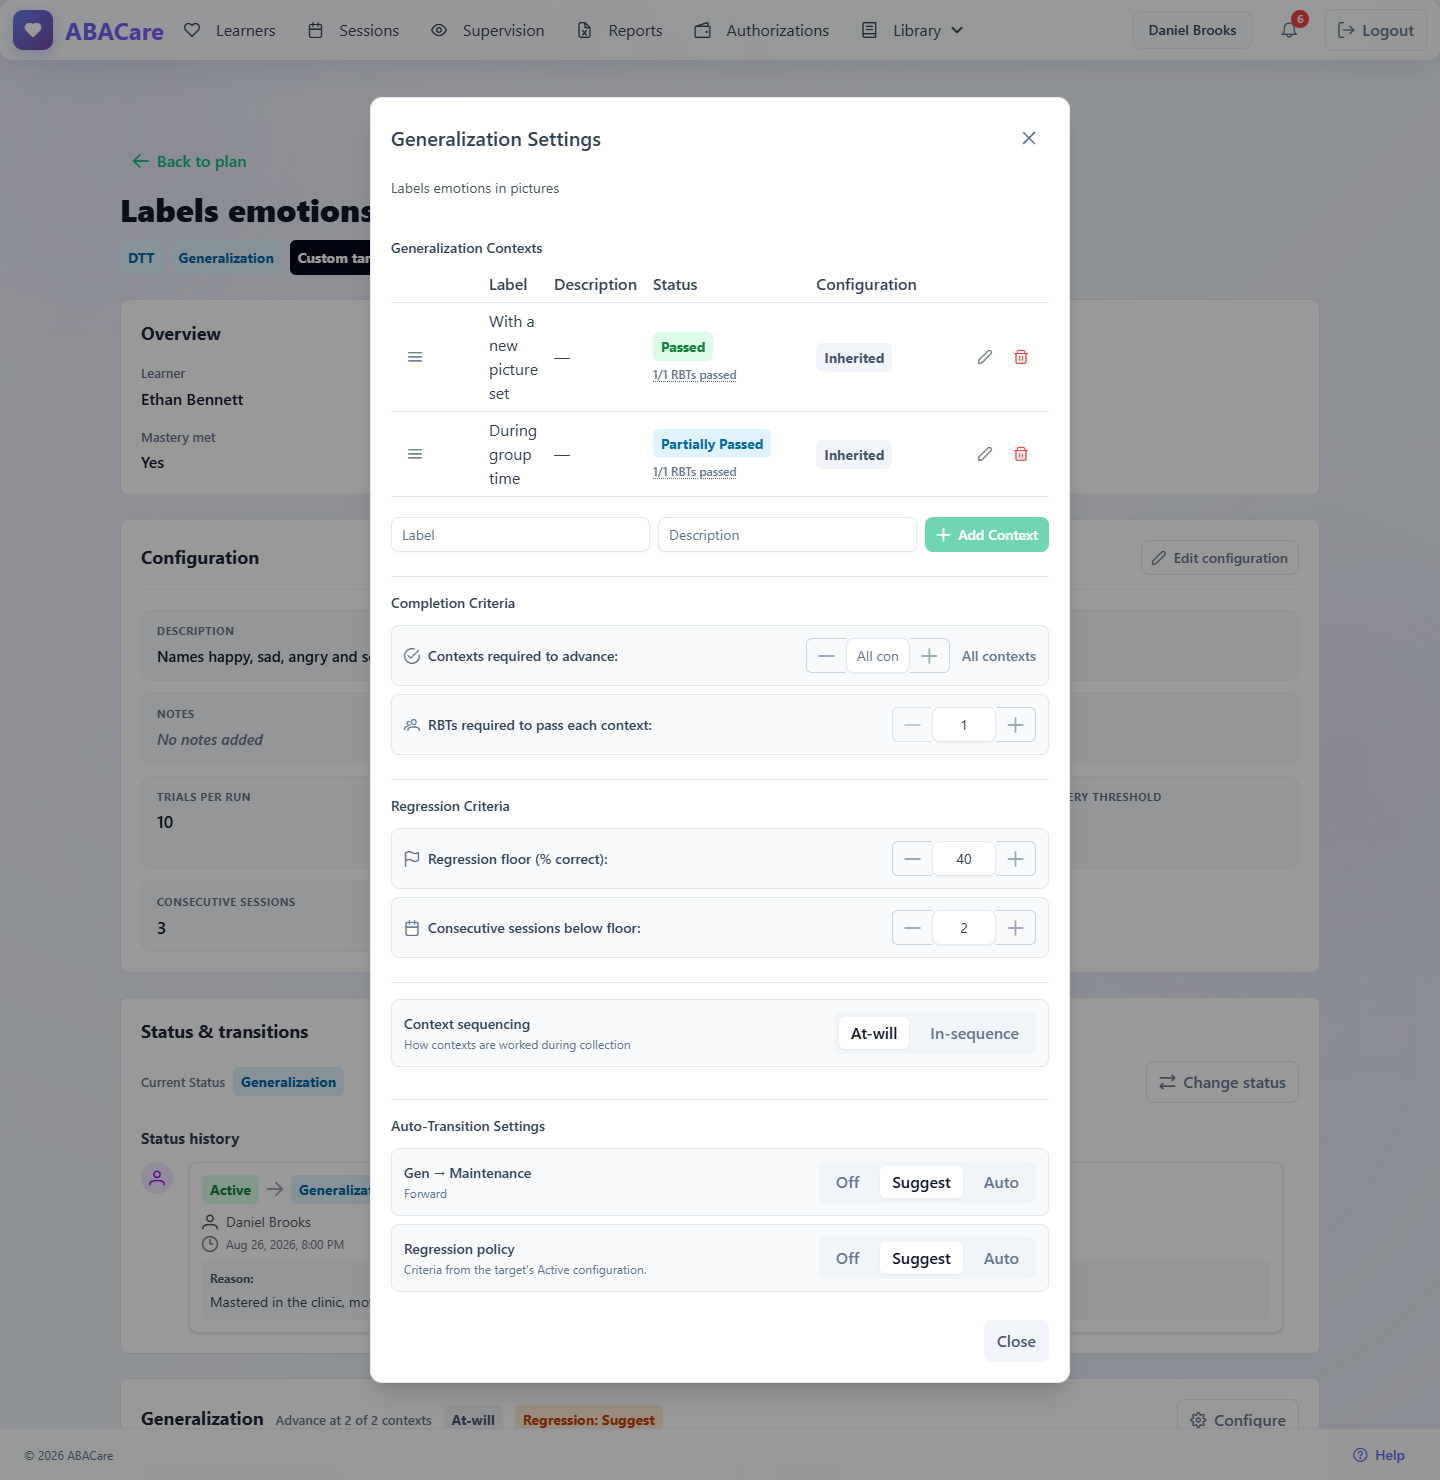The image size is (1440, 1480).
Task: Open the Help link
Action: (1379, 1455)
